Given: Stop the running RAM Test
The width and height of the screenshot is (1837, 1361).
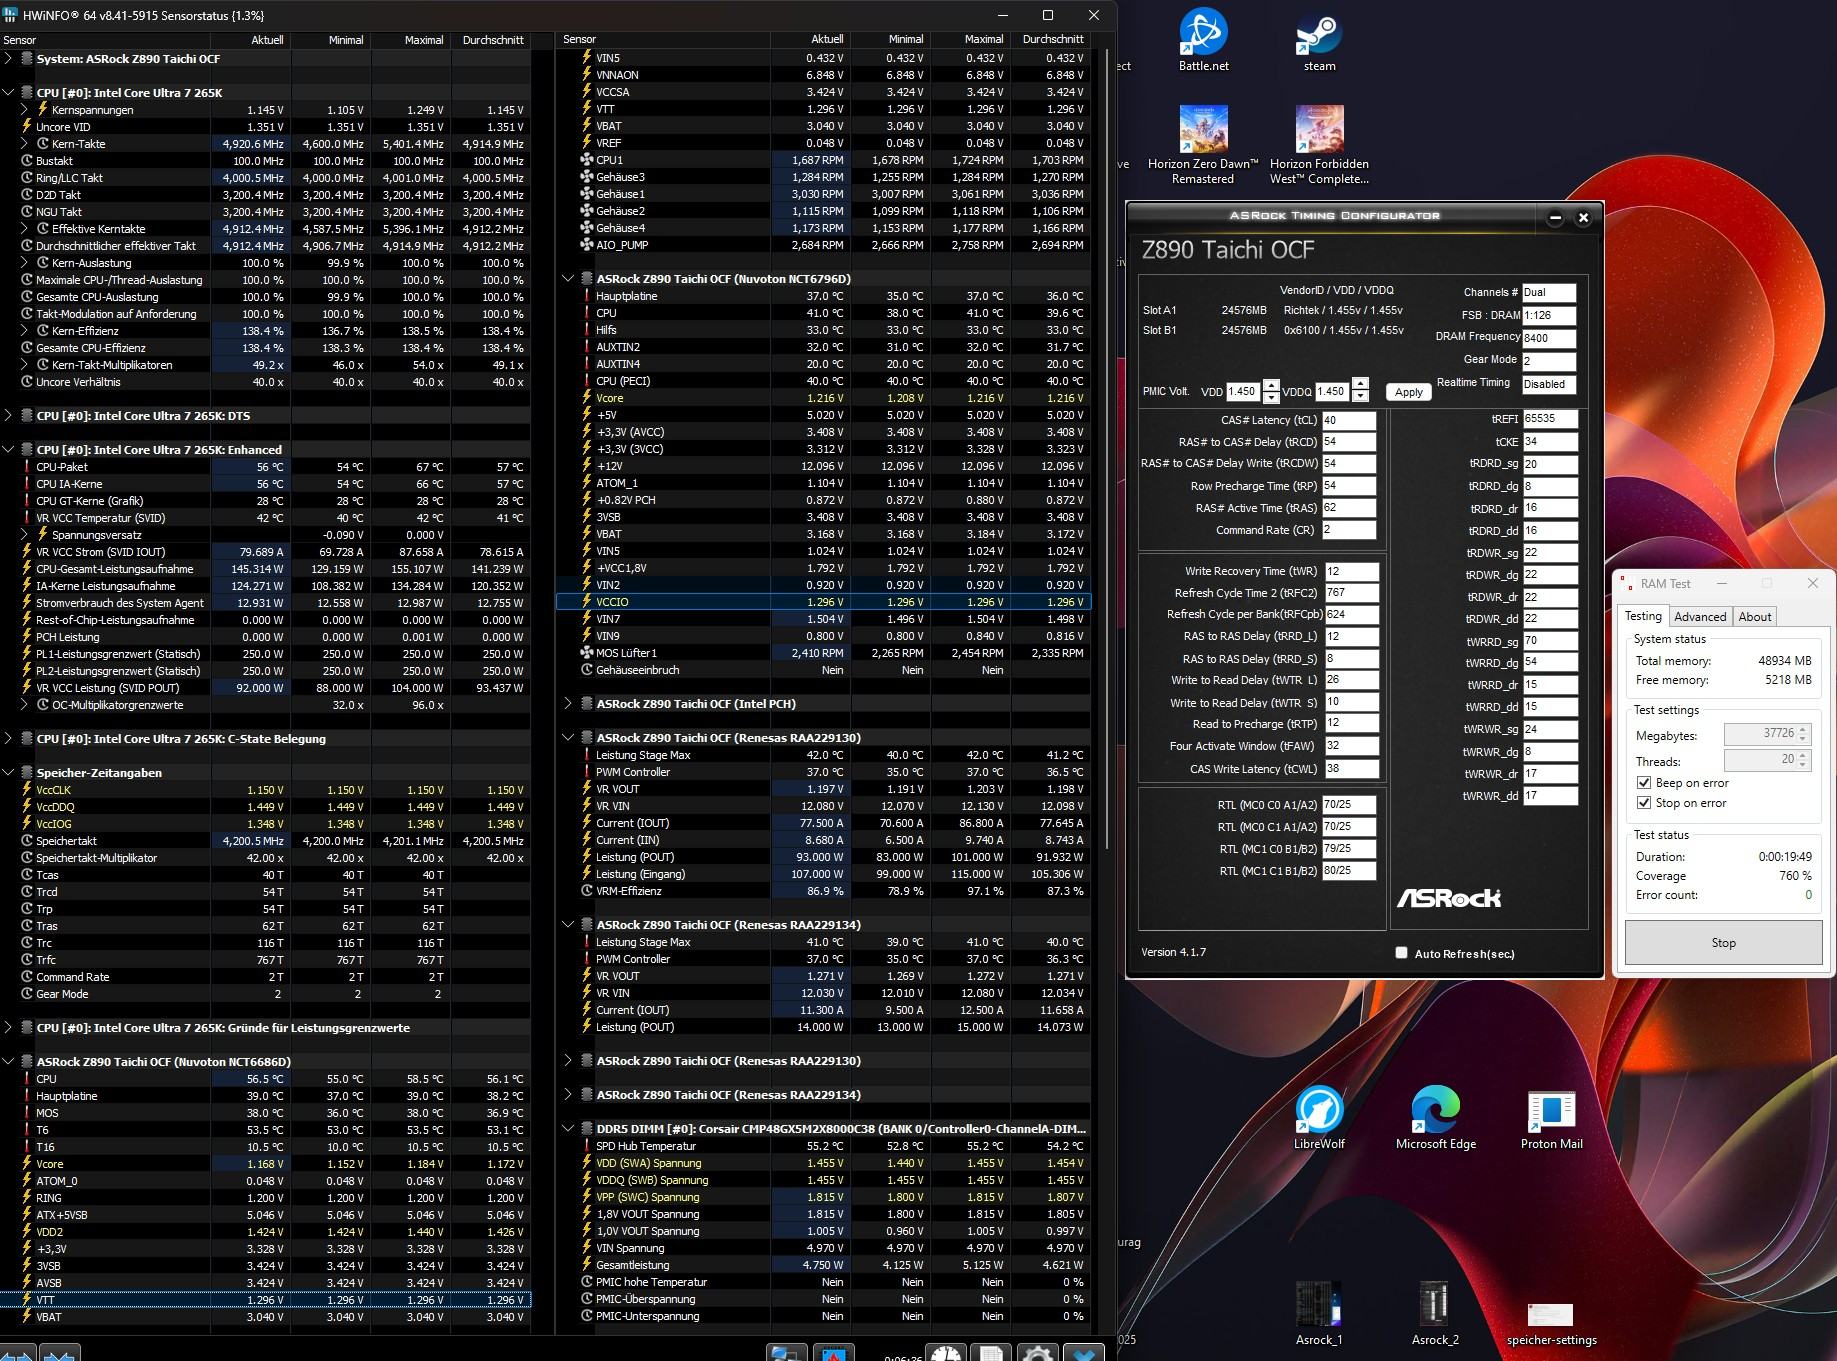Looking at the screenshot, I should (1723, 943).
